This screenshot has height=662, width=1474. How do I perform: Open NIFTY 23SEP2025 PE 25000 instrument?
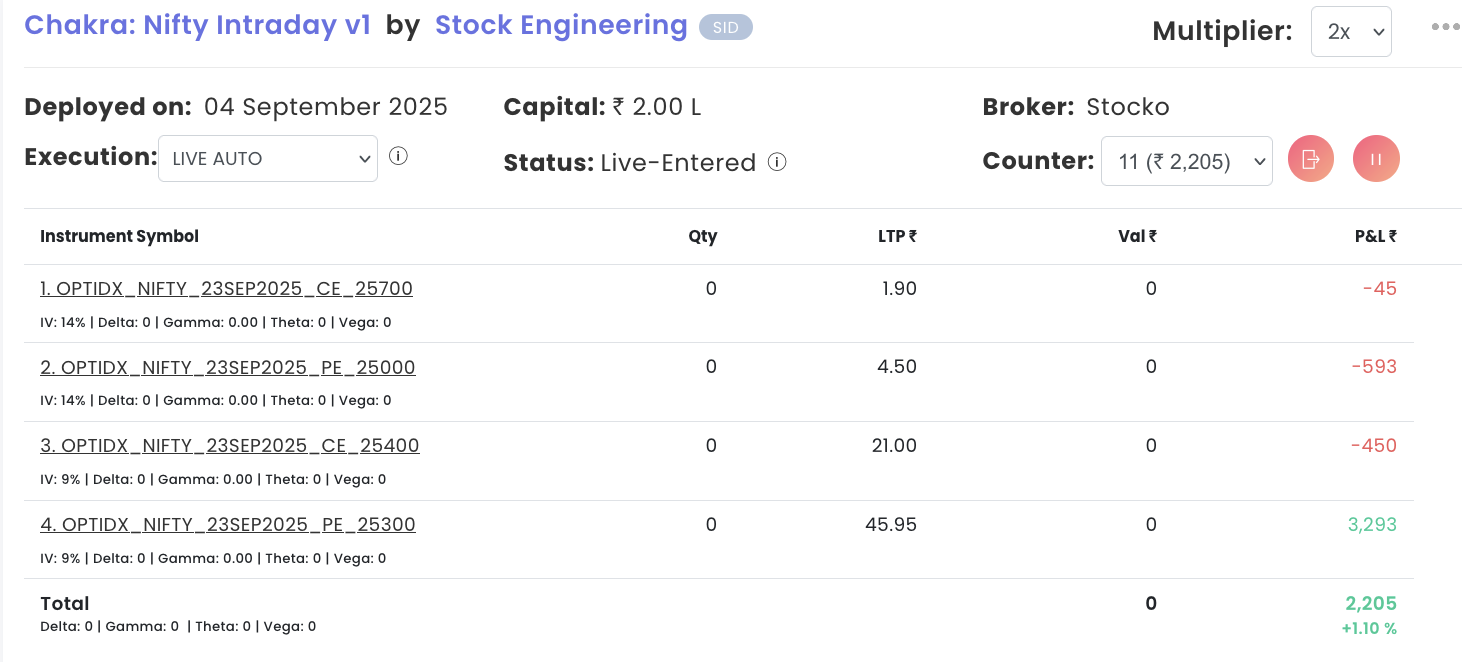pyautogui.click(x=227, y=367)
